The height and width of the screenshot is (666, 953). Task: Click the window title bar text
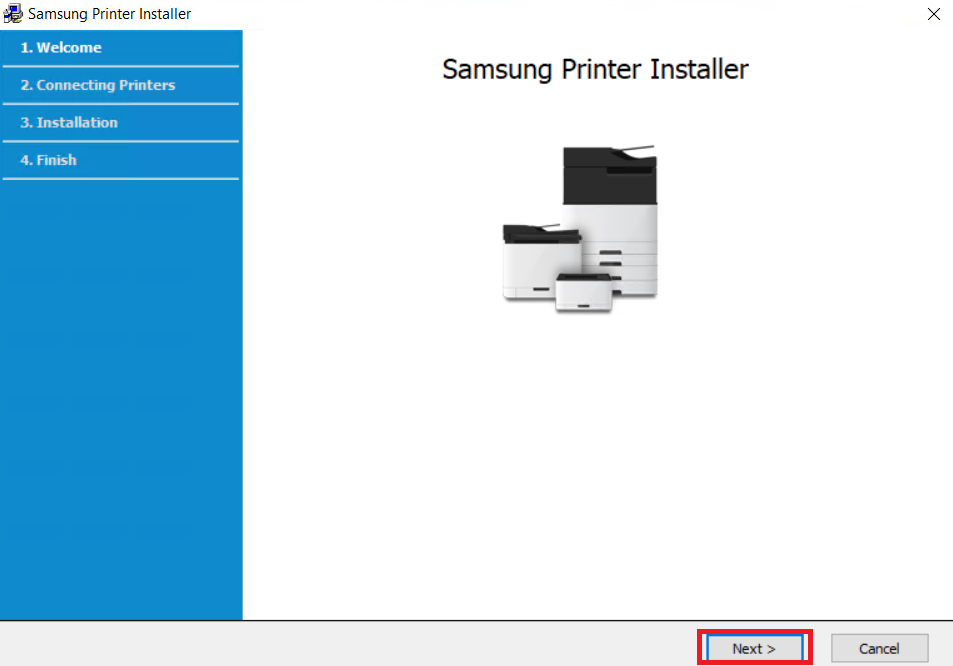[x=109, y=14]
